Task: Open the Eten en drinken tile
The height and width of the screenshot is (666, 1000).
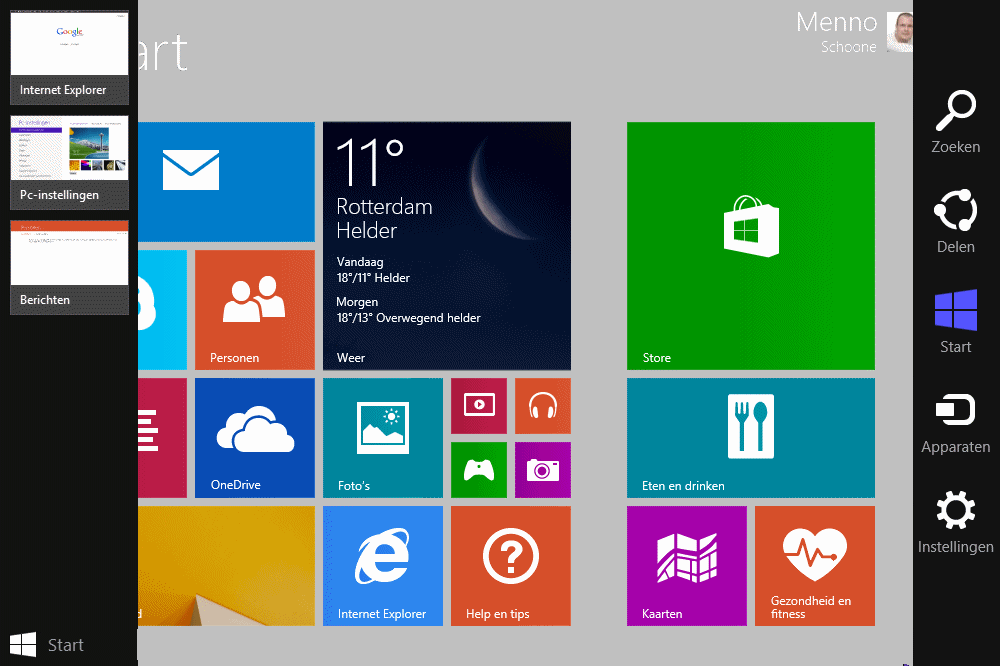Action: click(751, 438)
